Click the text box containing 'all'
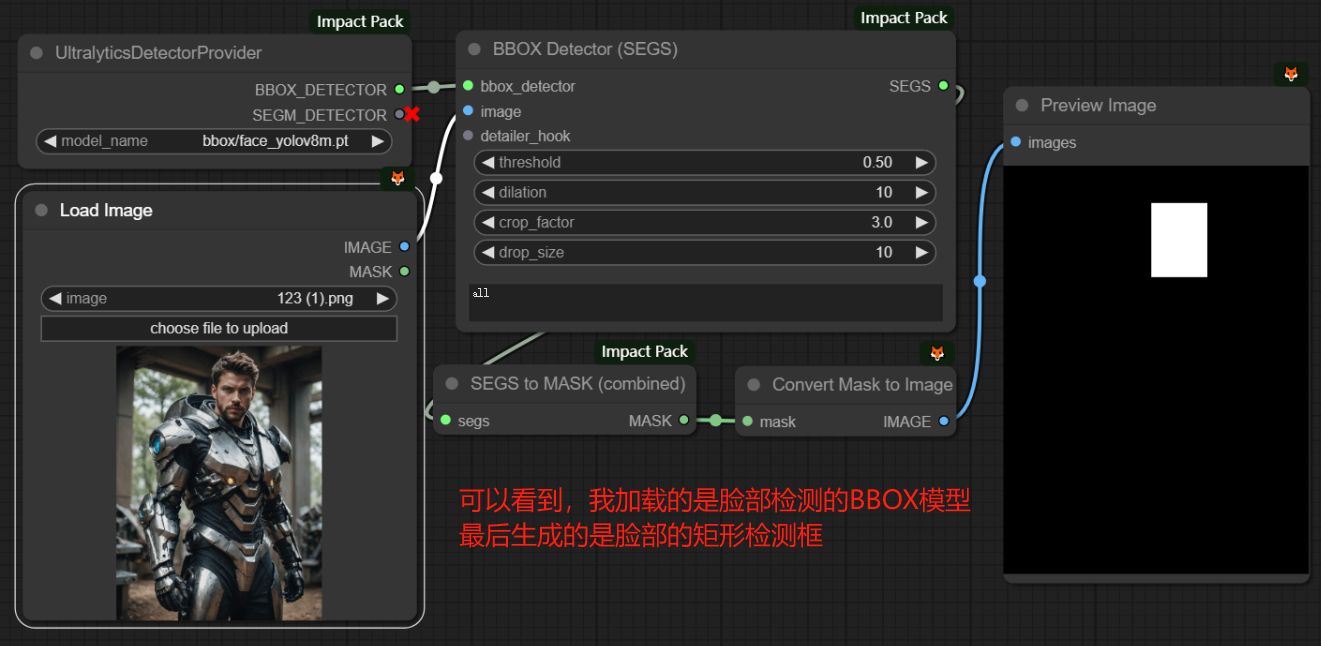1321x646 pixels. click(705, 302)
